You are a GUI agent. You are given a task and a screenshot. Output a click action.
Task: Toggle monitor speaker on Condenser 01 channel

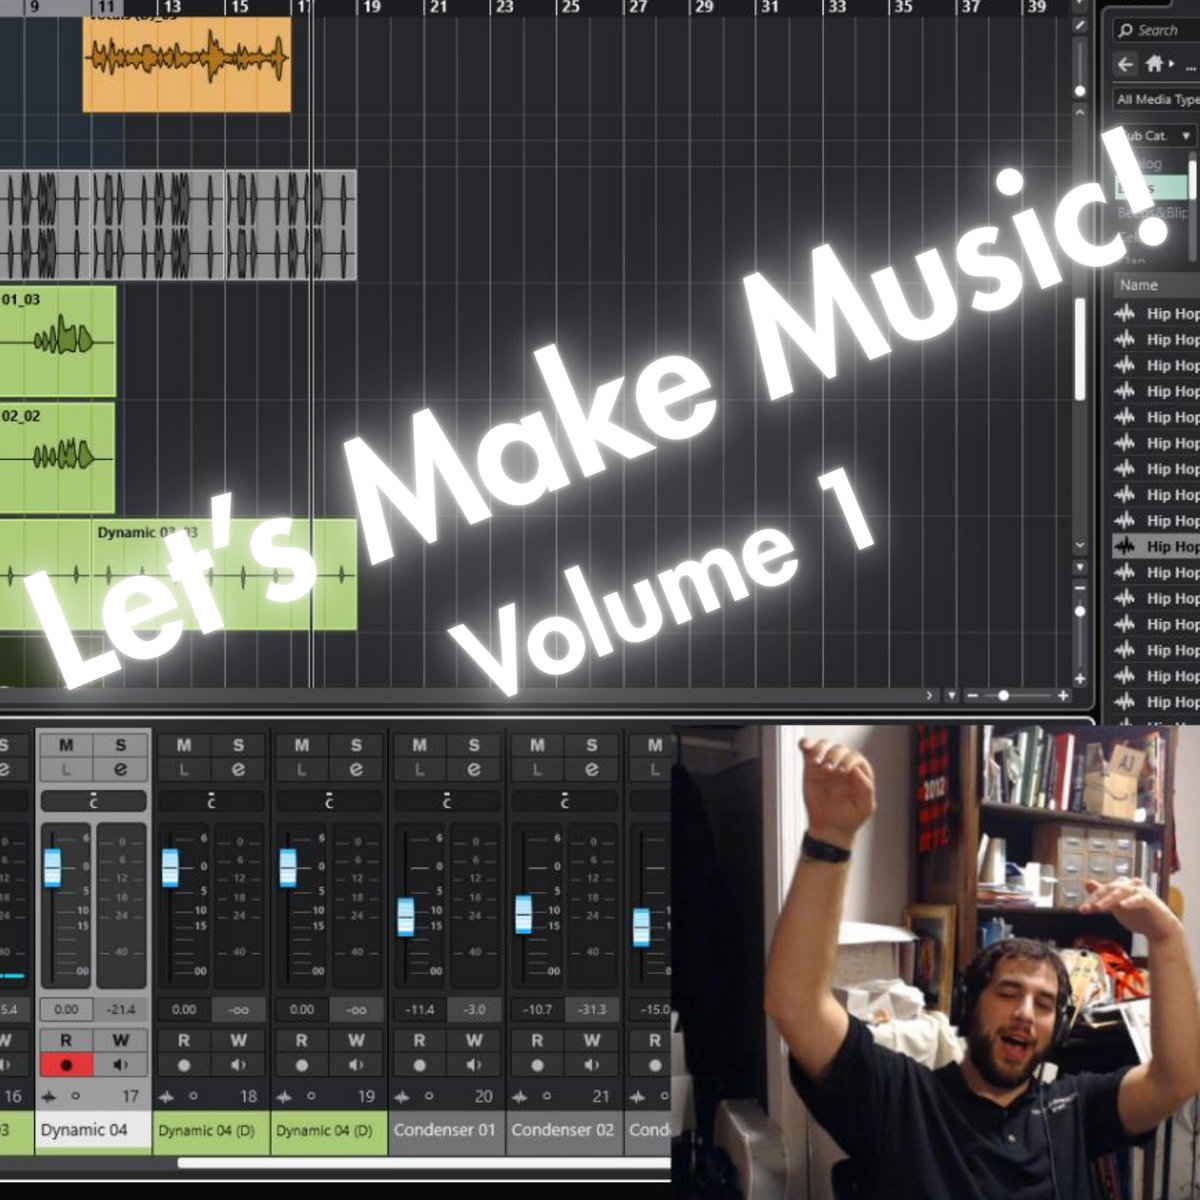[x=474, y=1065]
